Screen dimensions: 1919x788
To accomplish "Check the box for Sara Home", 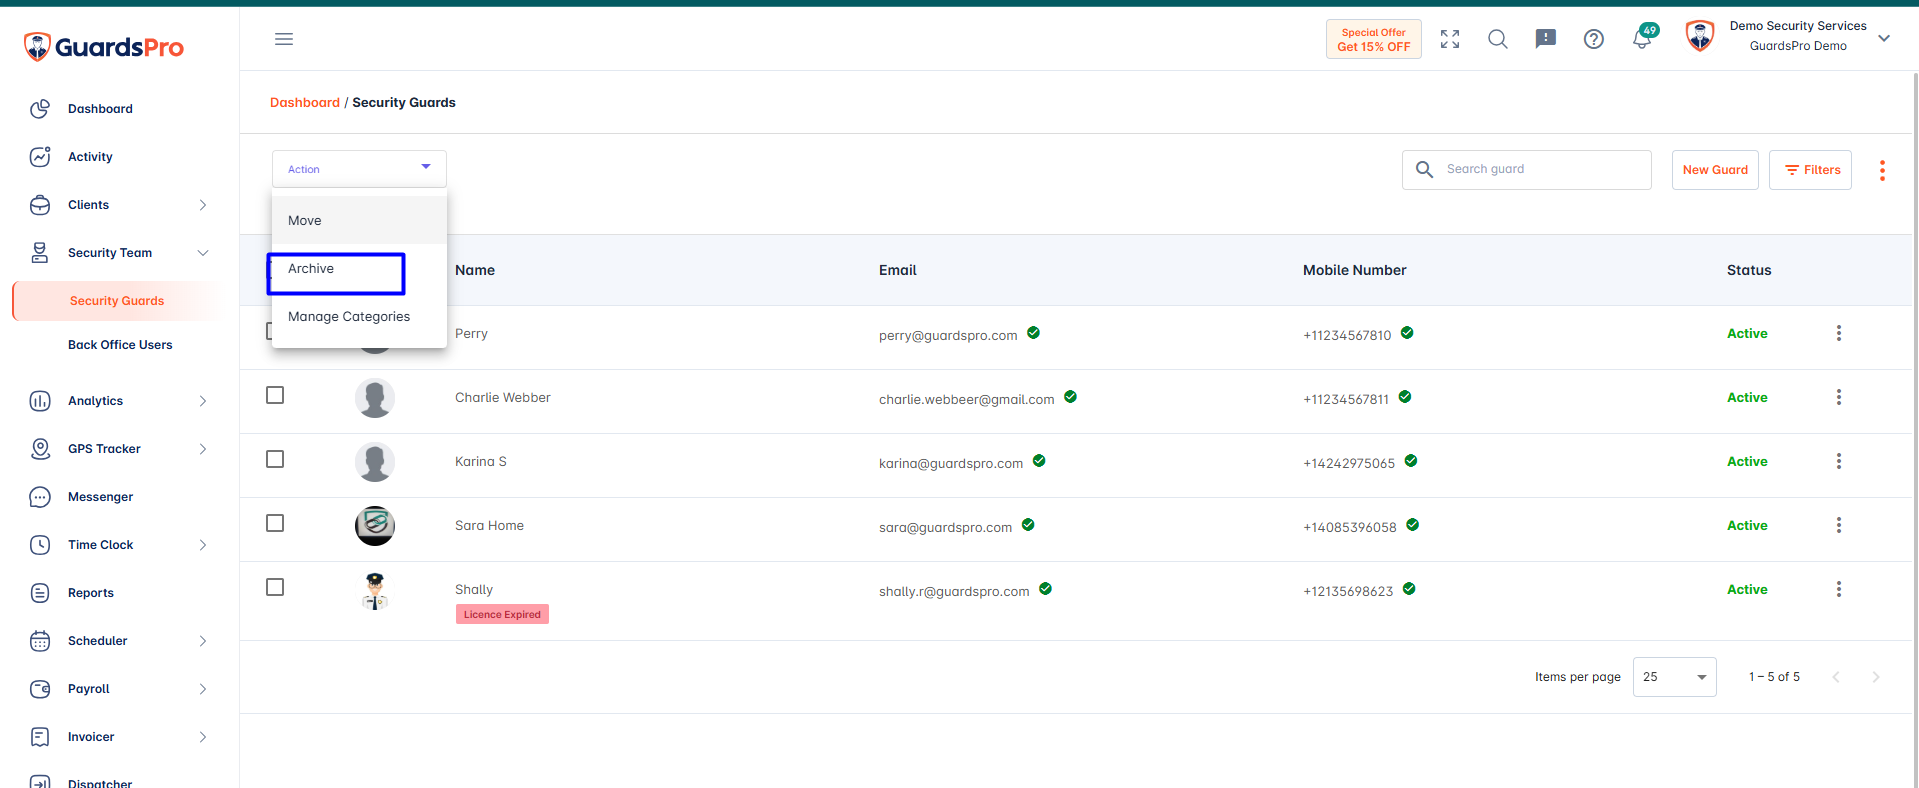I will [x=275, y=523].
